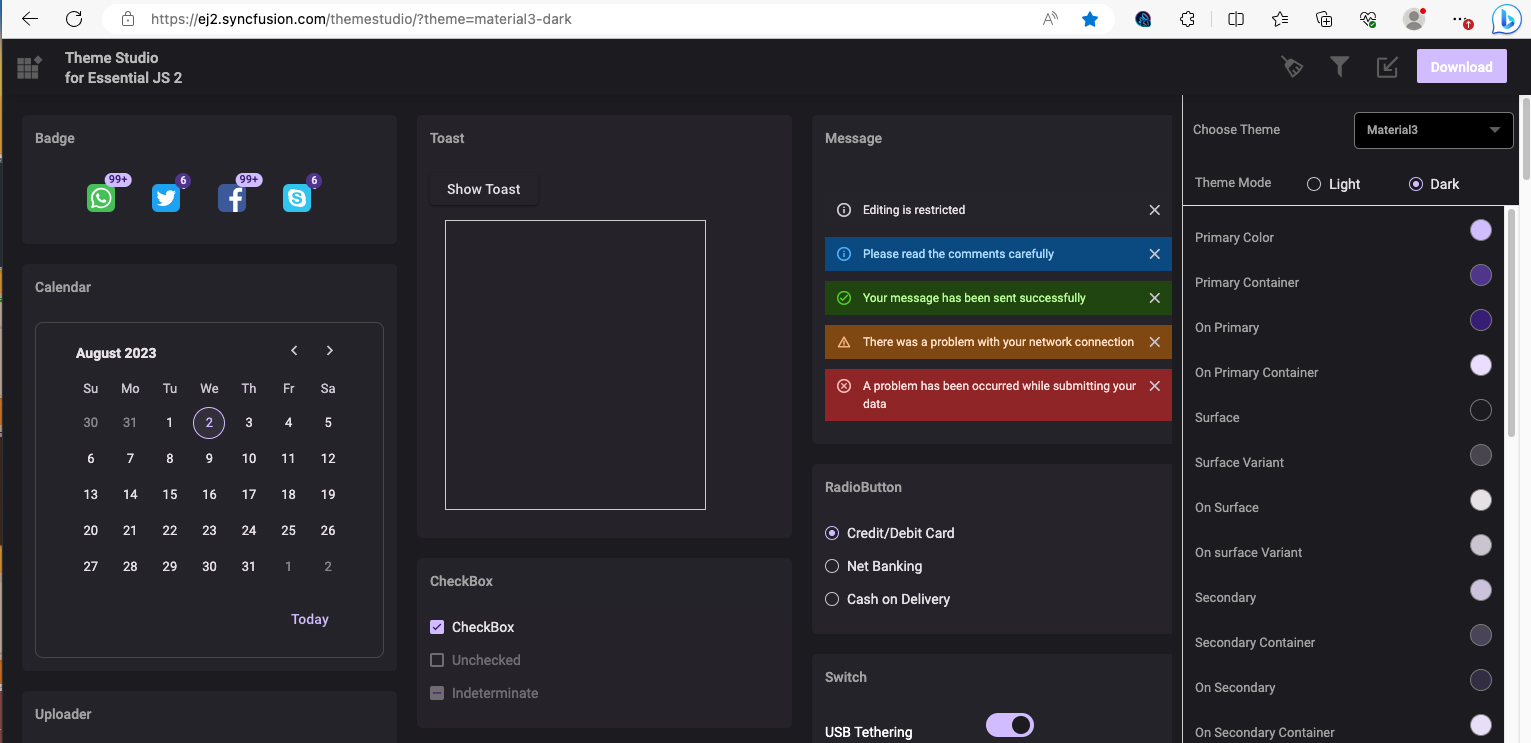Uncheck the checked CheckBox option
The image size is (1531, 743).
coord(437,627)
